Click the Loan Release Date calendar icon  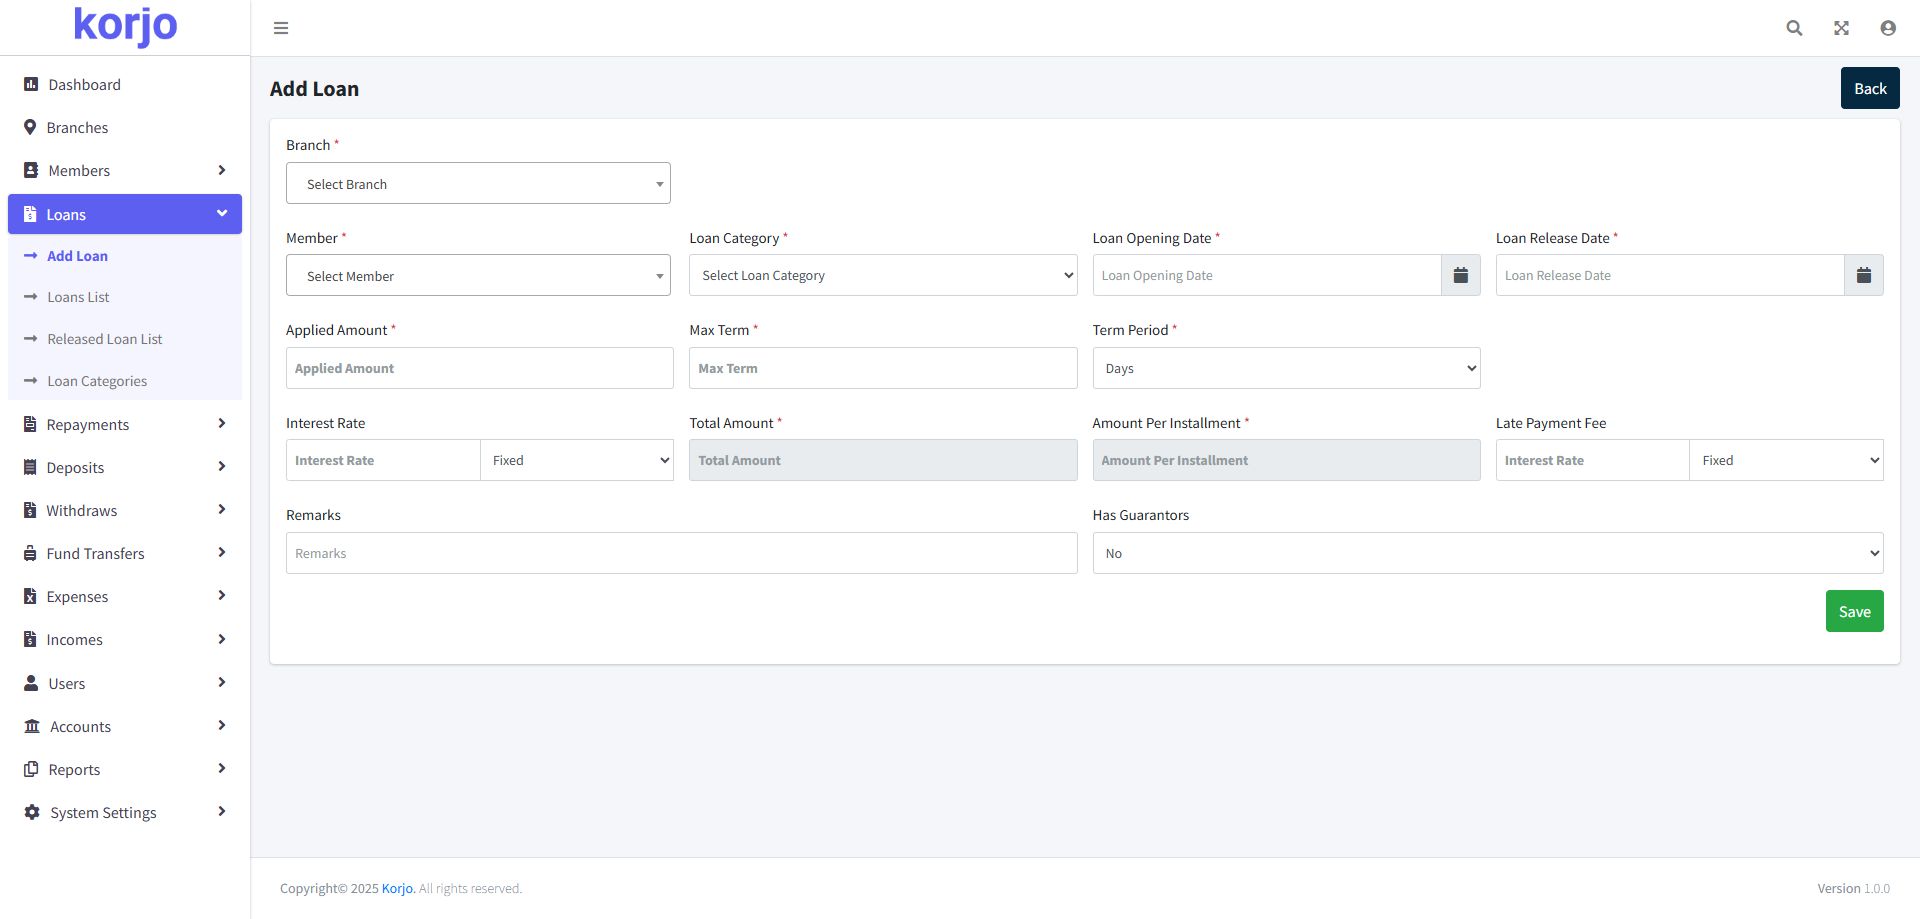pyautogui.click(x=1863, y=275)
